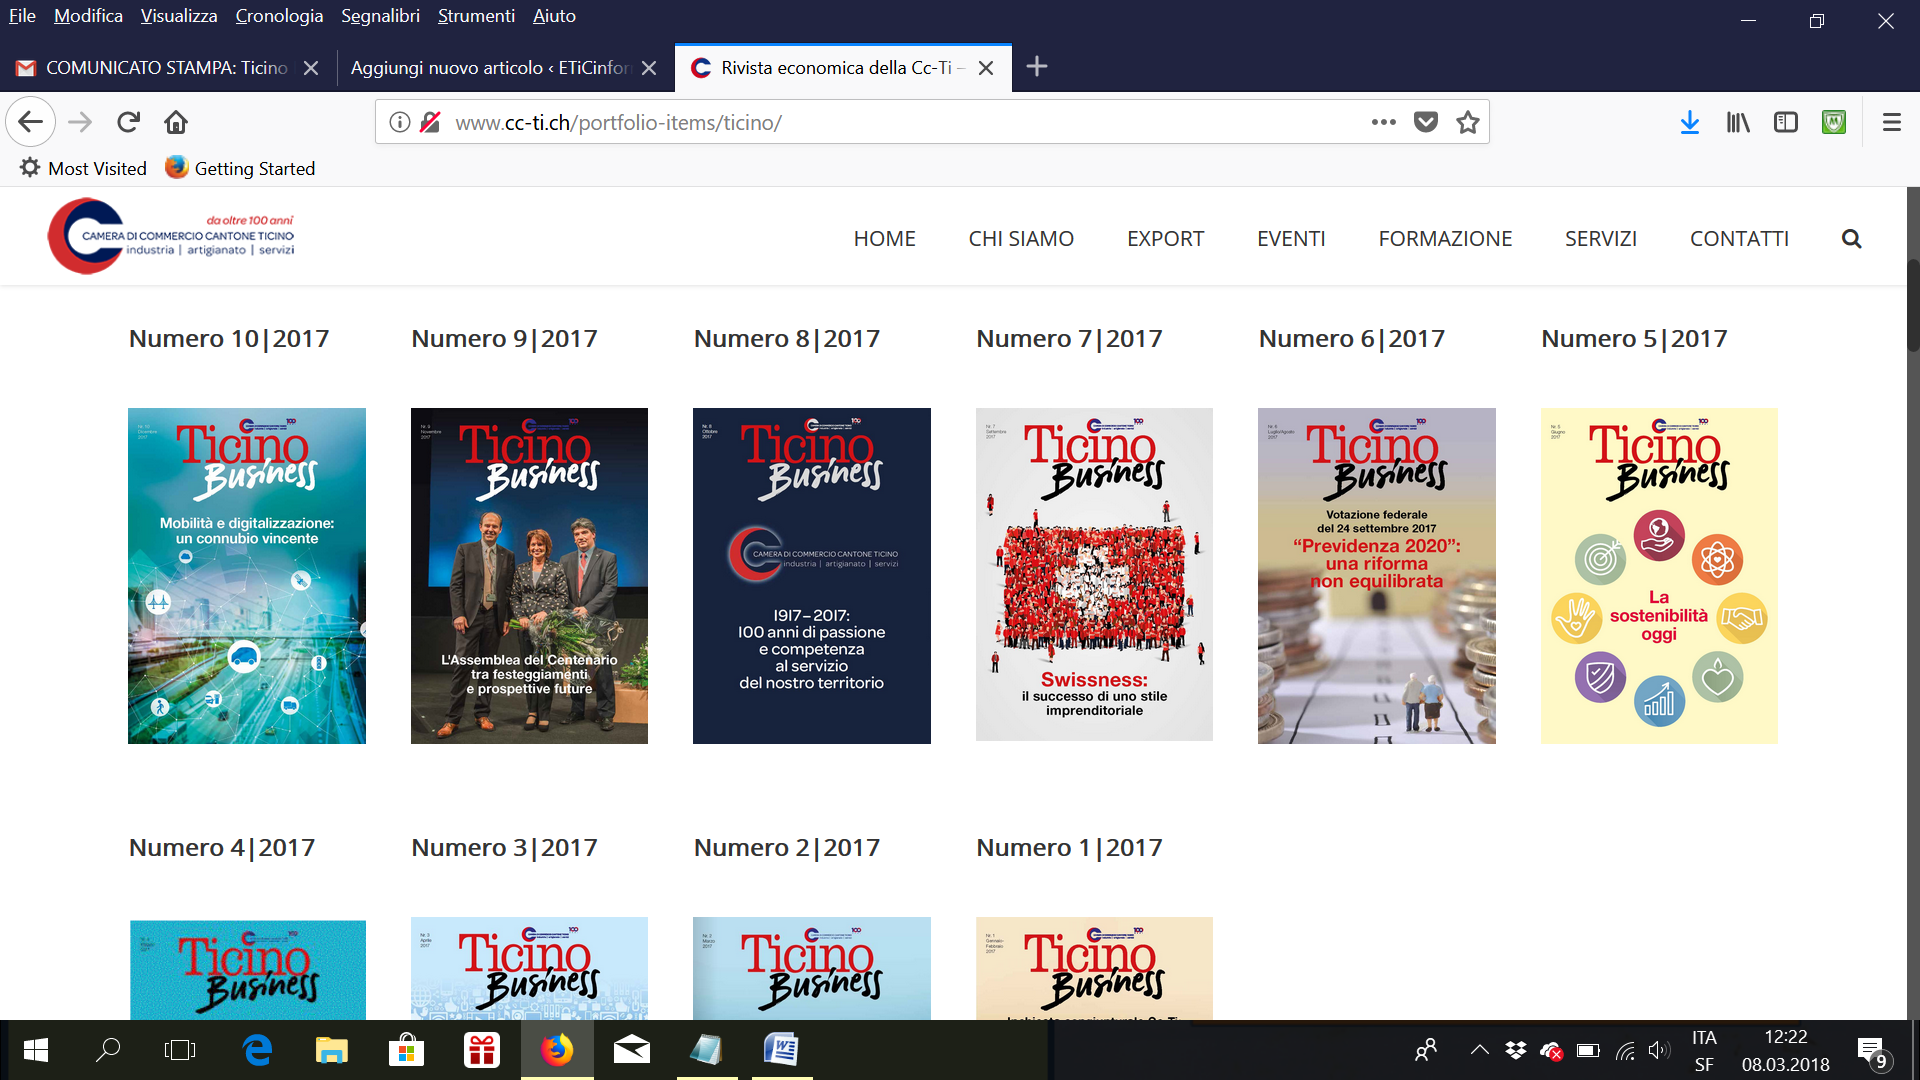
Task: Open the Mail app on taskbar
Action: (632, 1050)
